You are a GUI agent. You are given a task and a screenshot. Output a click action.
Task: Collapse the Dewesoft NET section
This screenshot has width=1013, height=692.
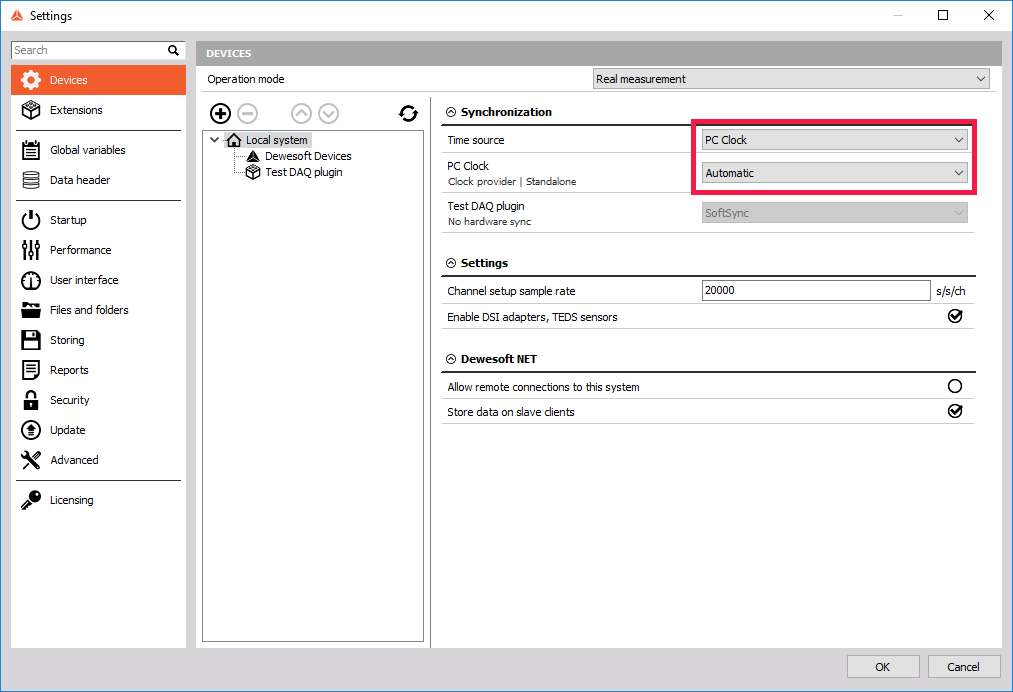tap(451, 359)
